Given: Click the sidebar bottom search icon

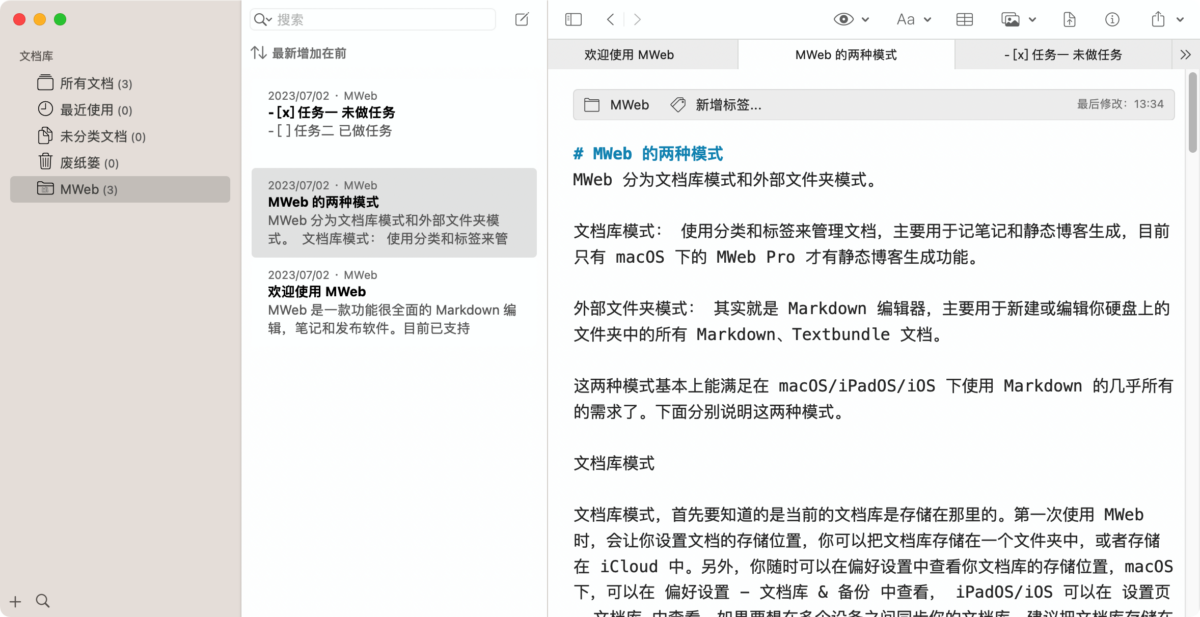Looking at the screenshot, I should pos(42,601).
